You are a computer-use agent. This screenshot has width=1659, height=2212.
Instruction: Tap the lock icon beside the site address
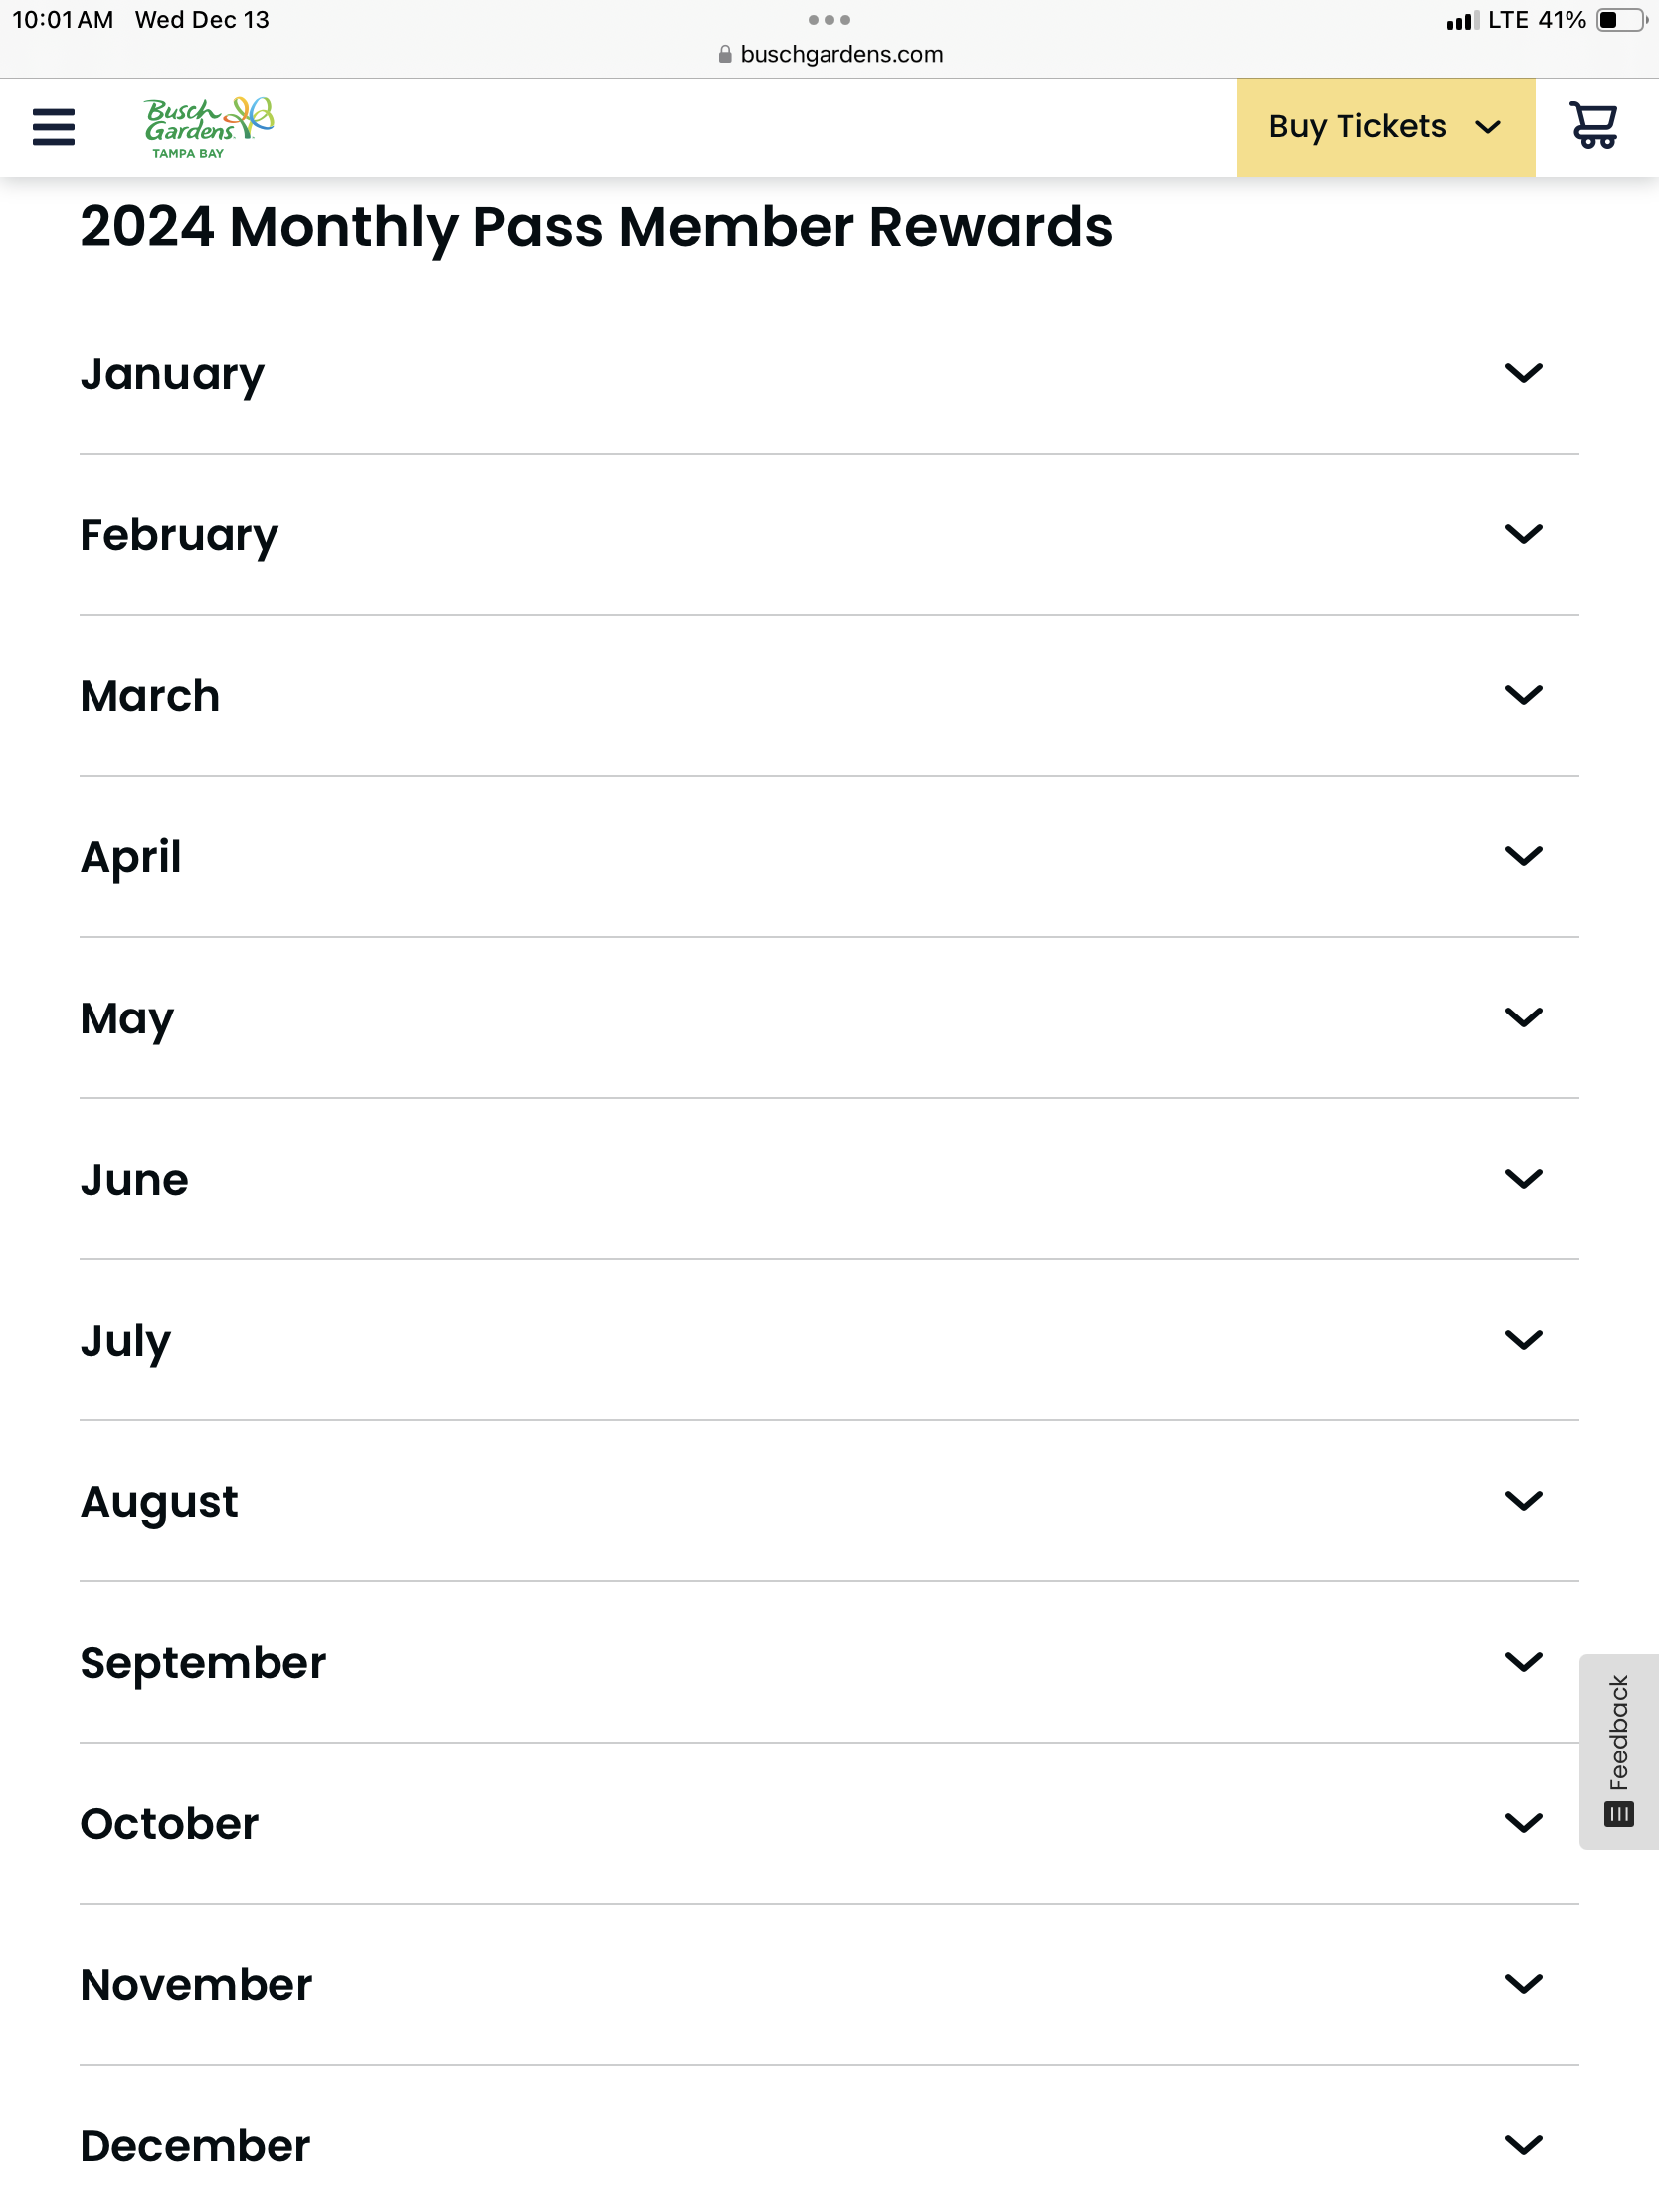(725, 54)
